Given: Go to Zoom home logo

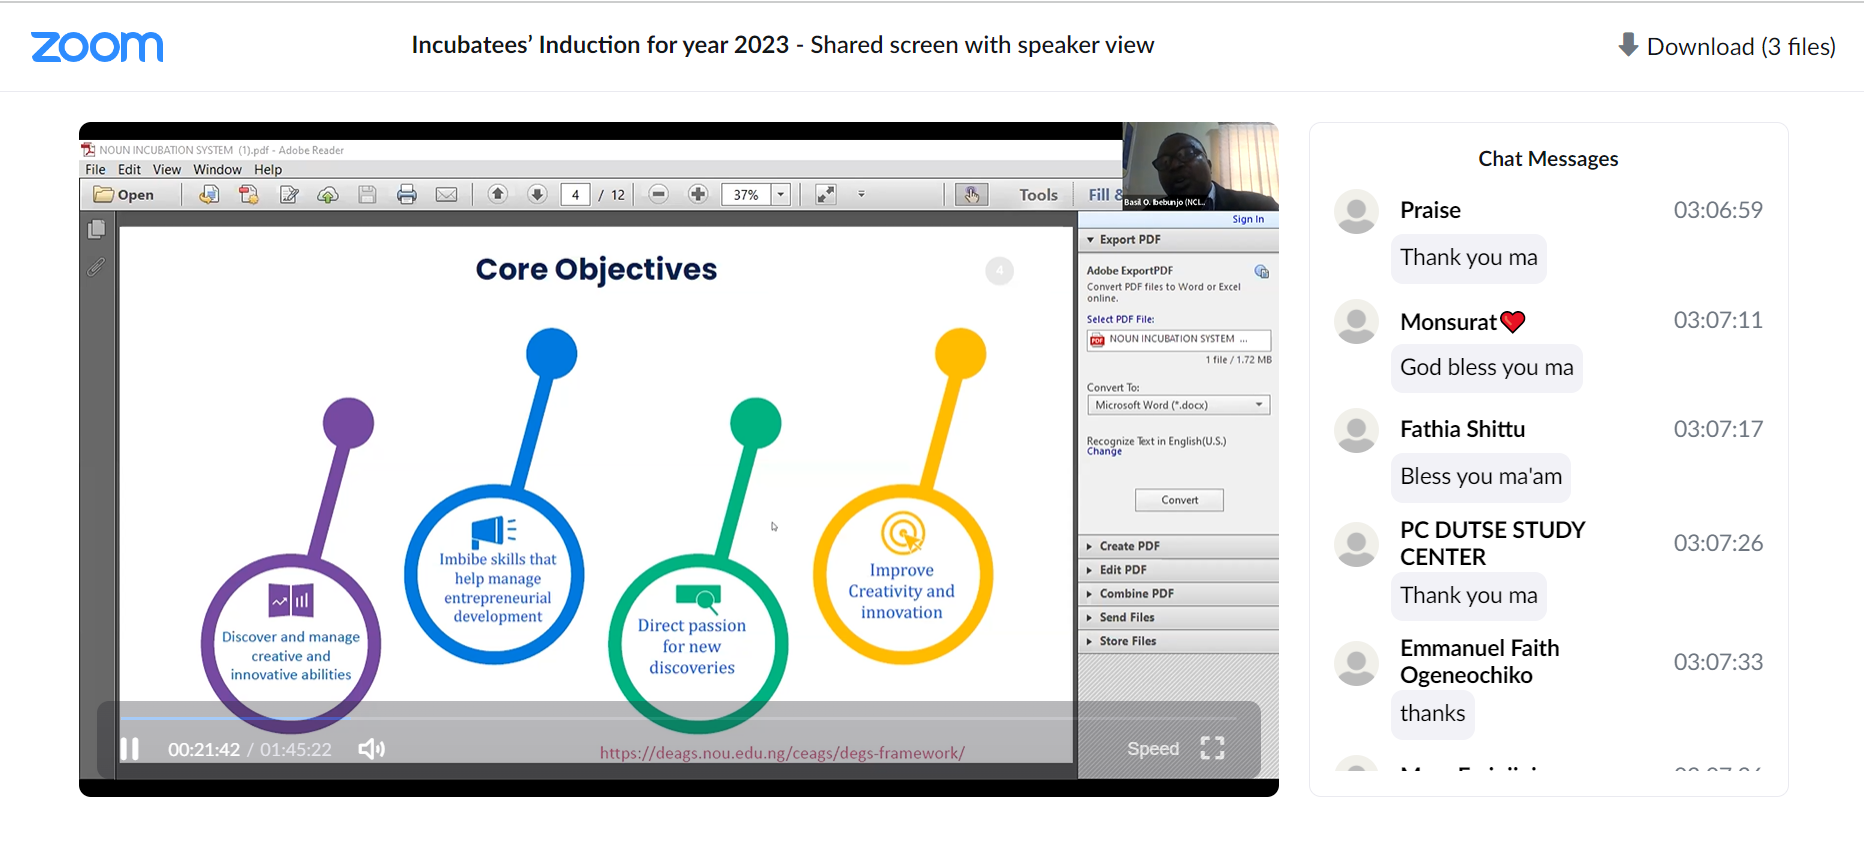Looking at the screenshot, I should pyautogui.click(x=97, y=46).
